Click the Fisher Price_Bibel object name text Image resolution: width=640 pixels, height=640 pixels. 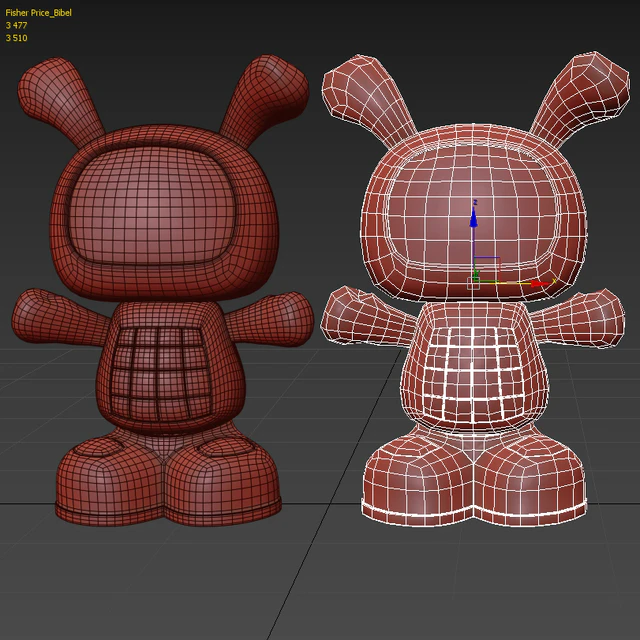tap(39, 13)
